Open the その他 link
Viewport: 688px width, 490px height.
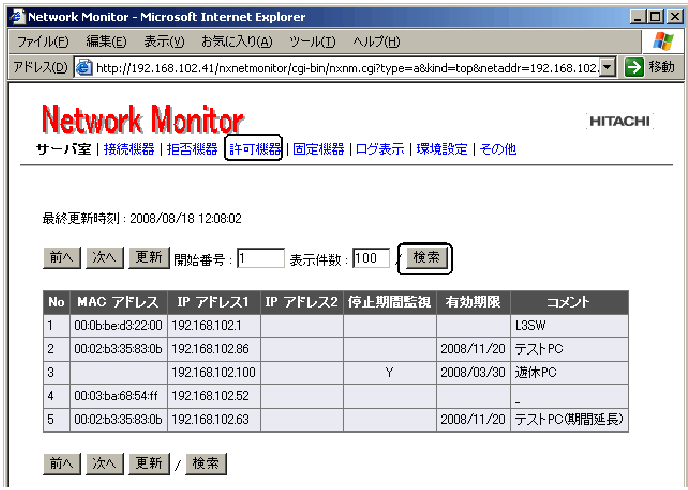point(498,149)
